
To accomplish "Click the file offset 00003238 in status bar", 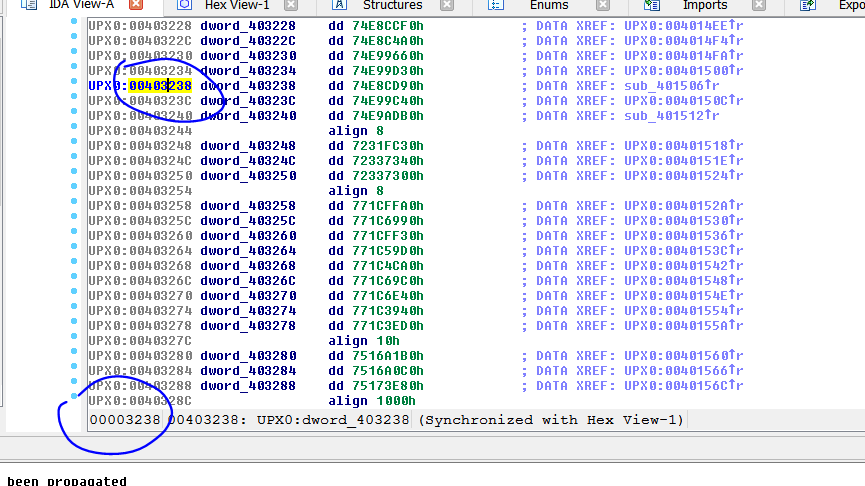I will 125,420.
